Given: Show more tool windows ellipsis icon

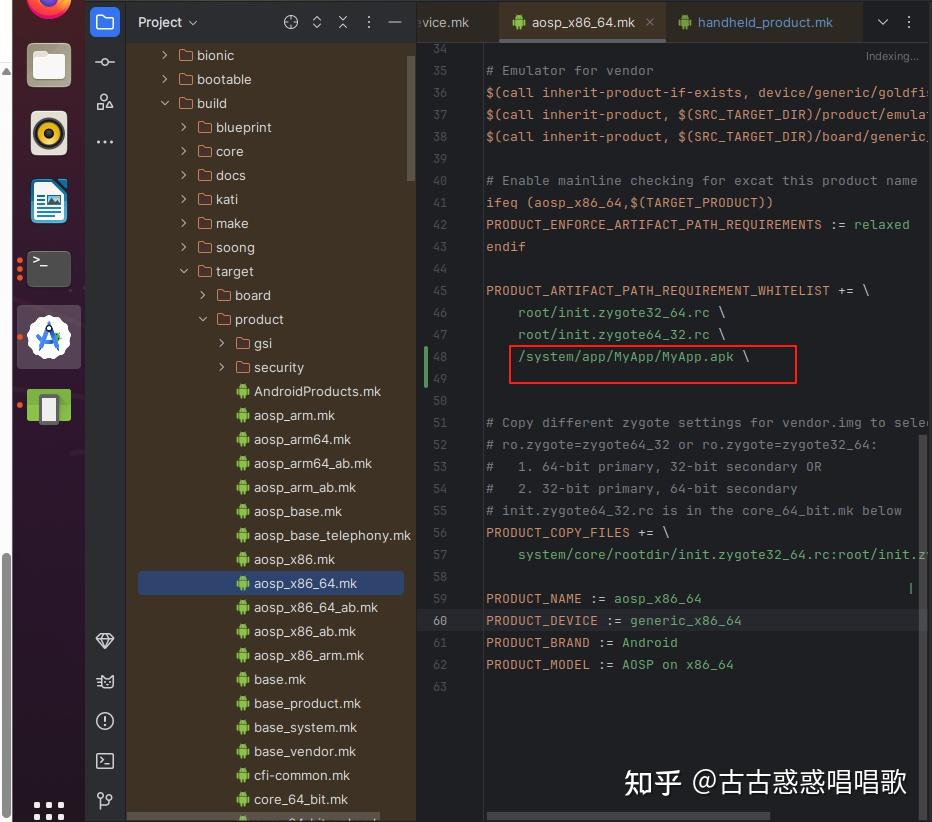Looking at the screenshot, I should [105, 141].
